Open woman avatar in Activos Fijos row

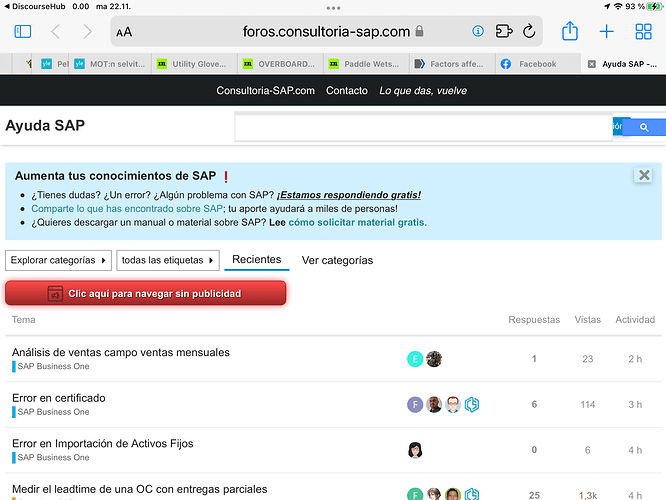point(415,450)
